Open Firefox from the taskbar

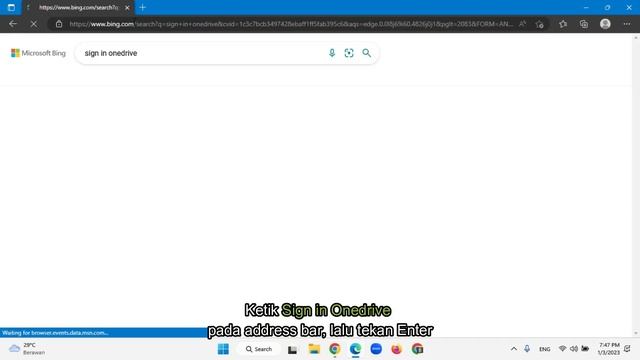pos(396,349)
